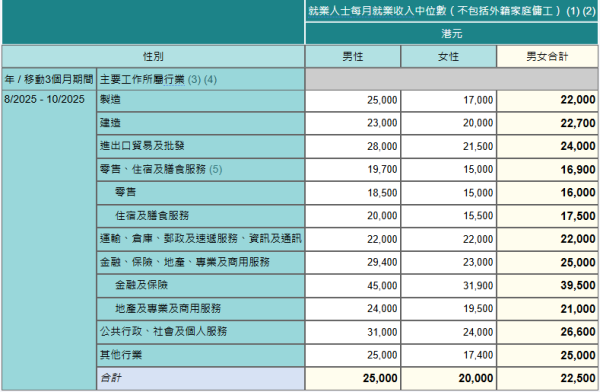Select 製造 female value 17,000

448,101
